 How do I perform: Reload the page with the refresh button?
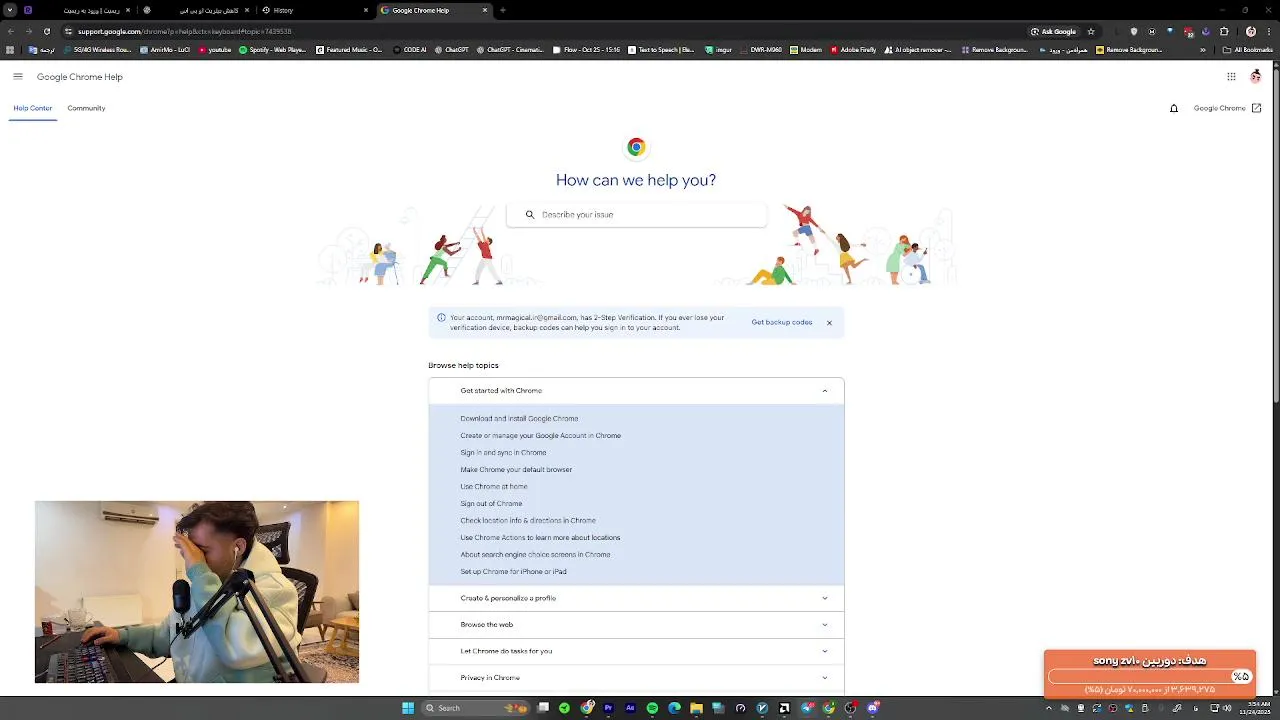46,31
